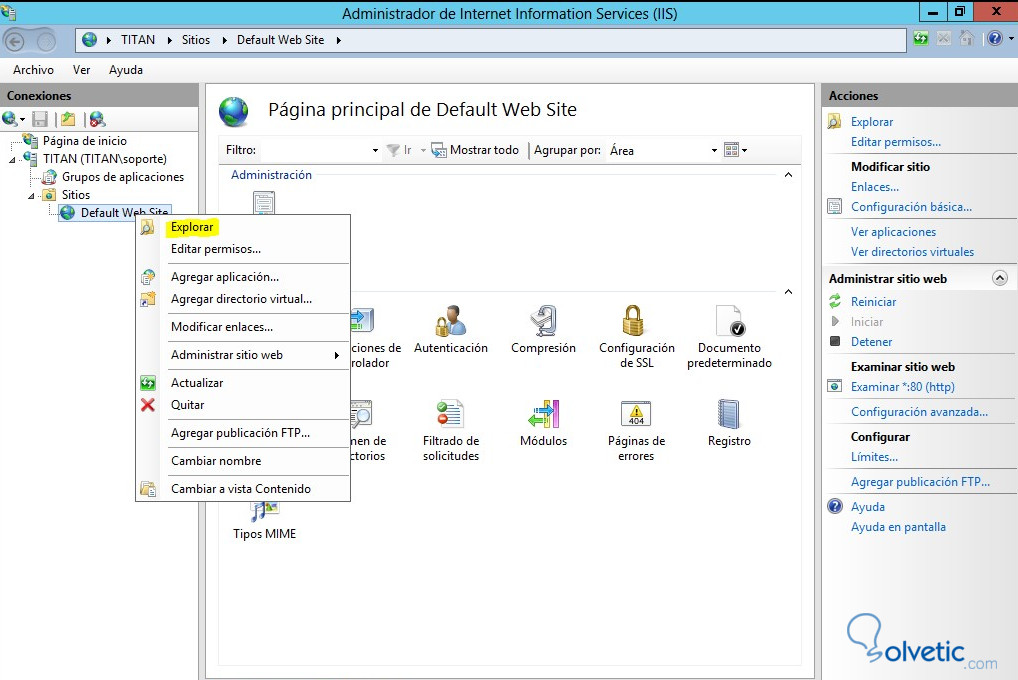This screenshot has height=680, width=1018.
Task: Click Agregar publicación FTP... in Acciones
Action: click(x=920, y=482)
